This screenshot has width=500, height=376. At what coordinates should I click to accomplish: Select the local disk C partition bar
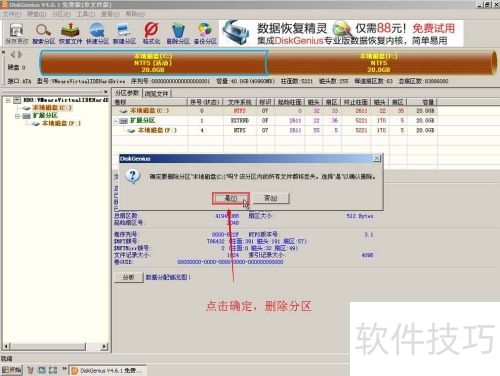pos(153,63)
